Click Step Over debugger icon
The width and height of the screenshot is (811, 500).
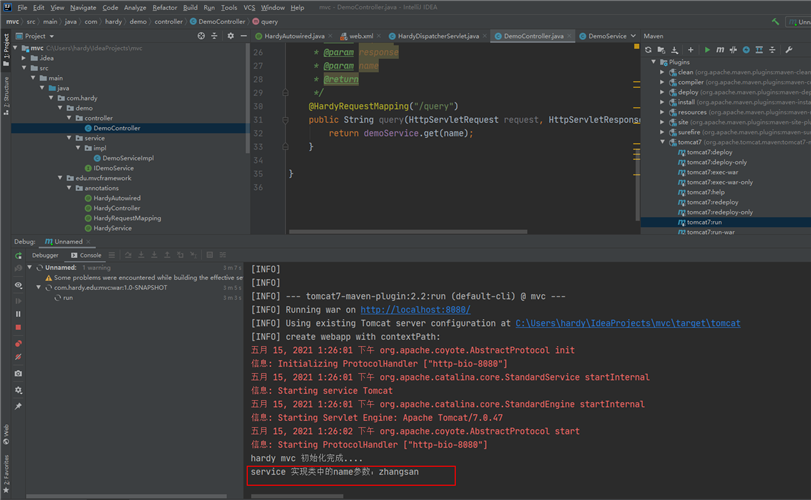(128, 255)
